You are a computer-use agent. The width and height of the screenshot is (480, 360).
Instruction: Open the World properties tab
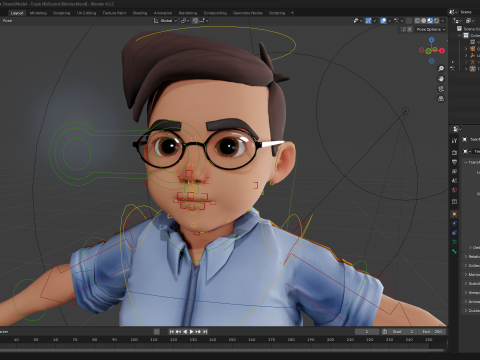pyautogui.click(x=454, y=190)
